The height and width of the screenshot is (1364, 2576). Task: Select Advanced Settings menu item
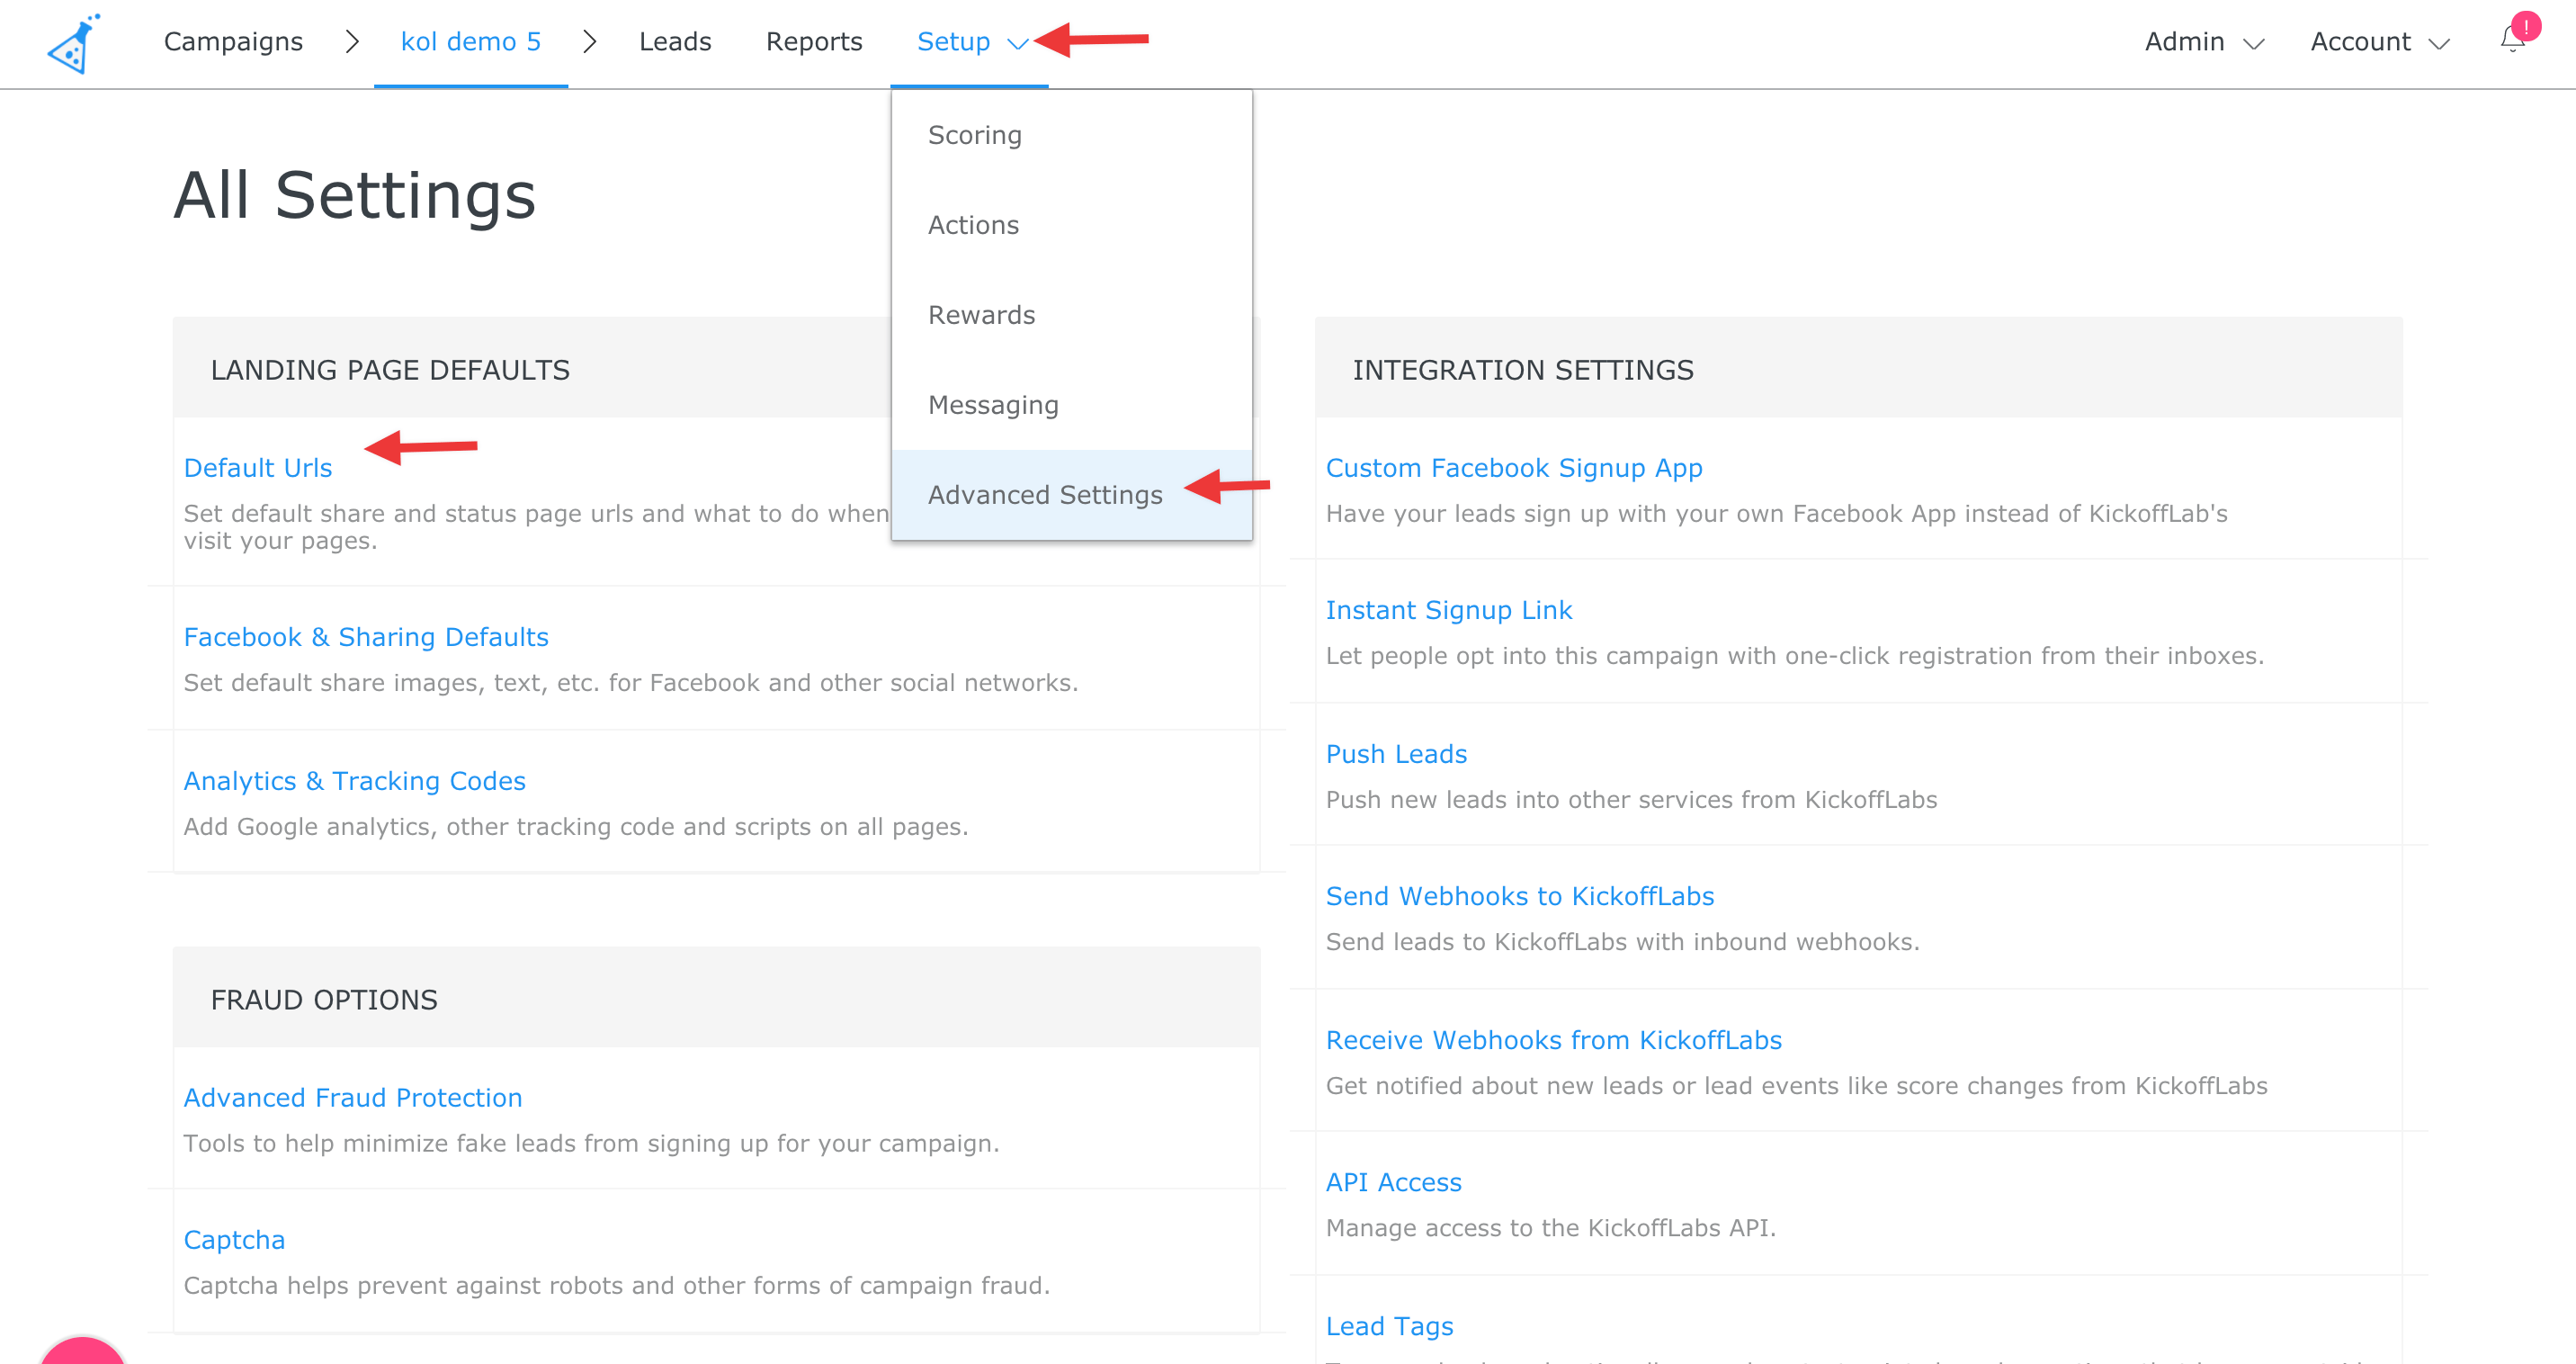(1044, 495)
